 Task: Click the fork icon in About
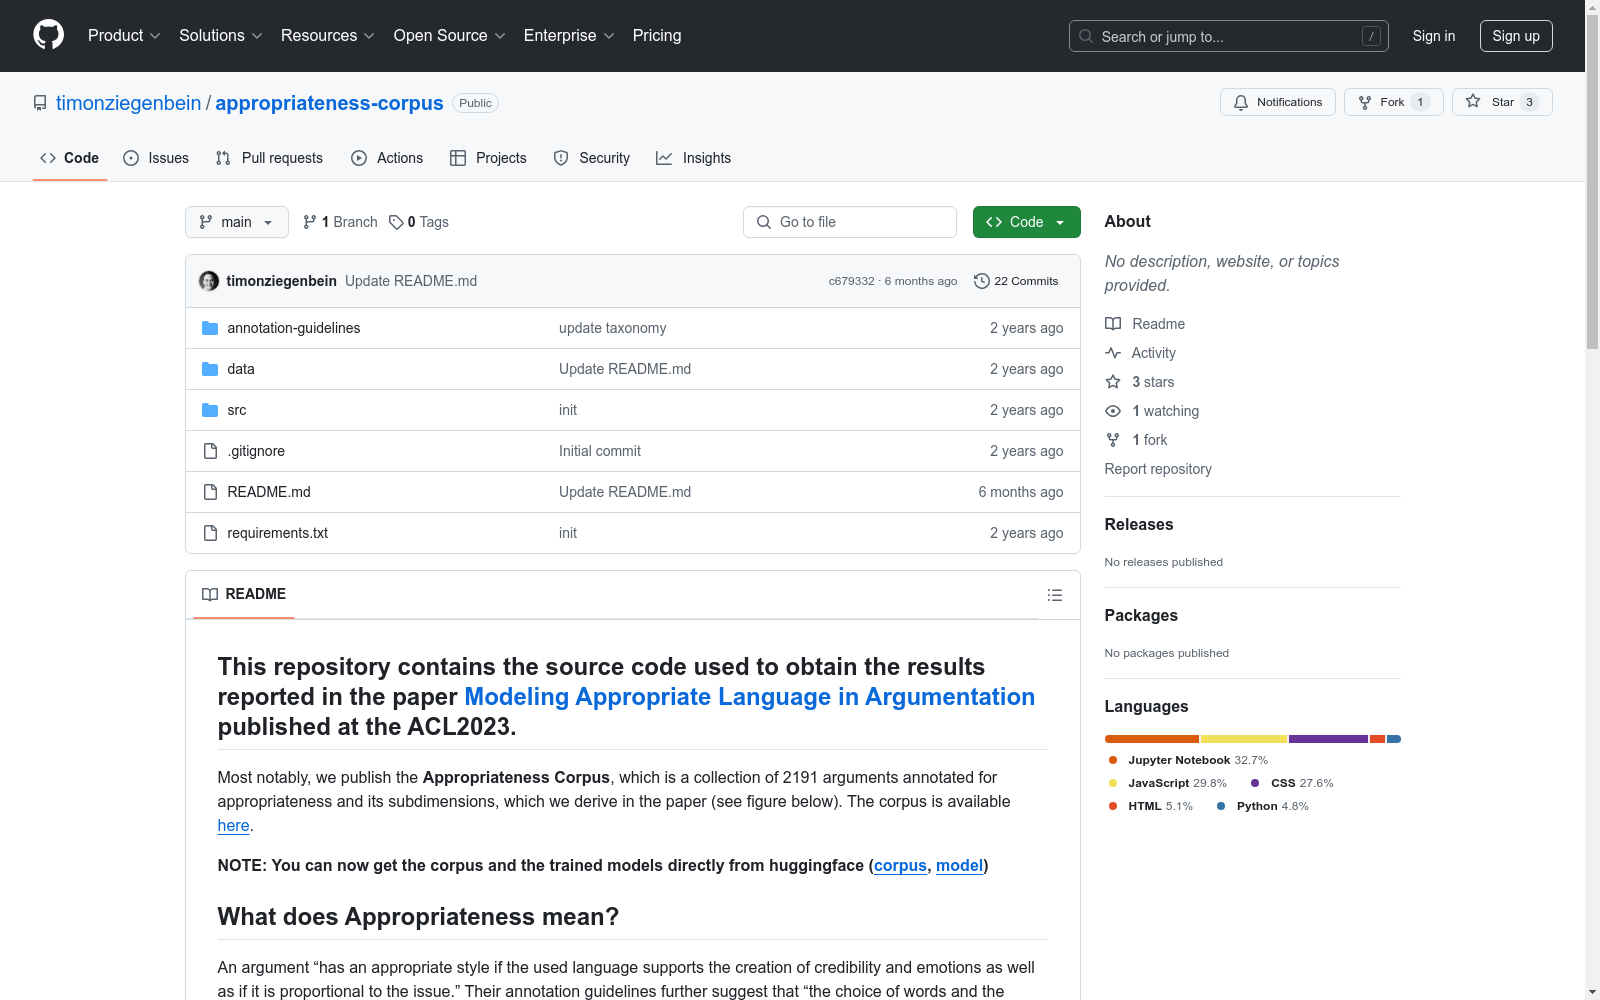[x=1113, y=440]
